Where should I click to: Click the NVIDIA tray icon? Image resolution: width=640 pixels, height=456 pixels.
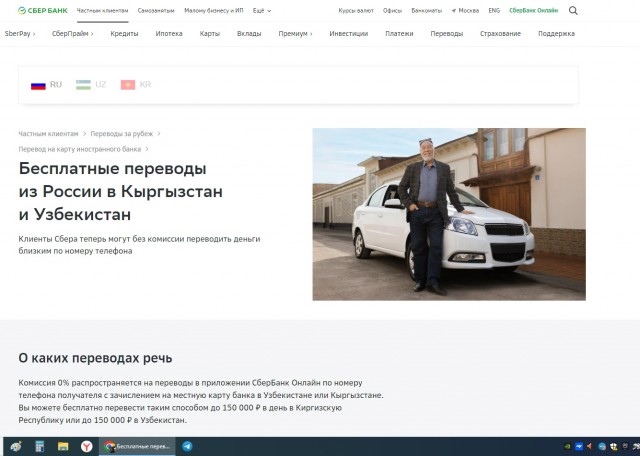pyautogui.click(x=567, y=447)
